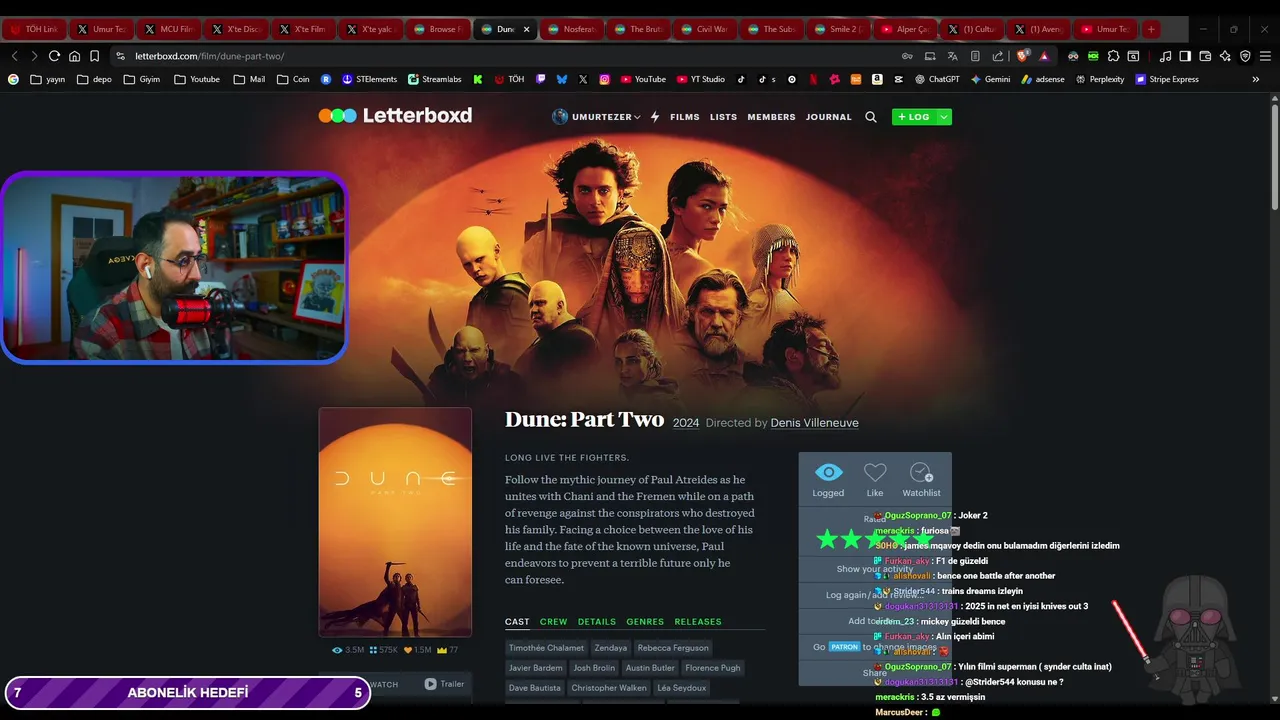The width and height of the screenshot is (1280, 720).
Task: Open the 2024 year link
Action: (686, 423)
